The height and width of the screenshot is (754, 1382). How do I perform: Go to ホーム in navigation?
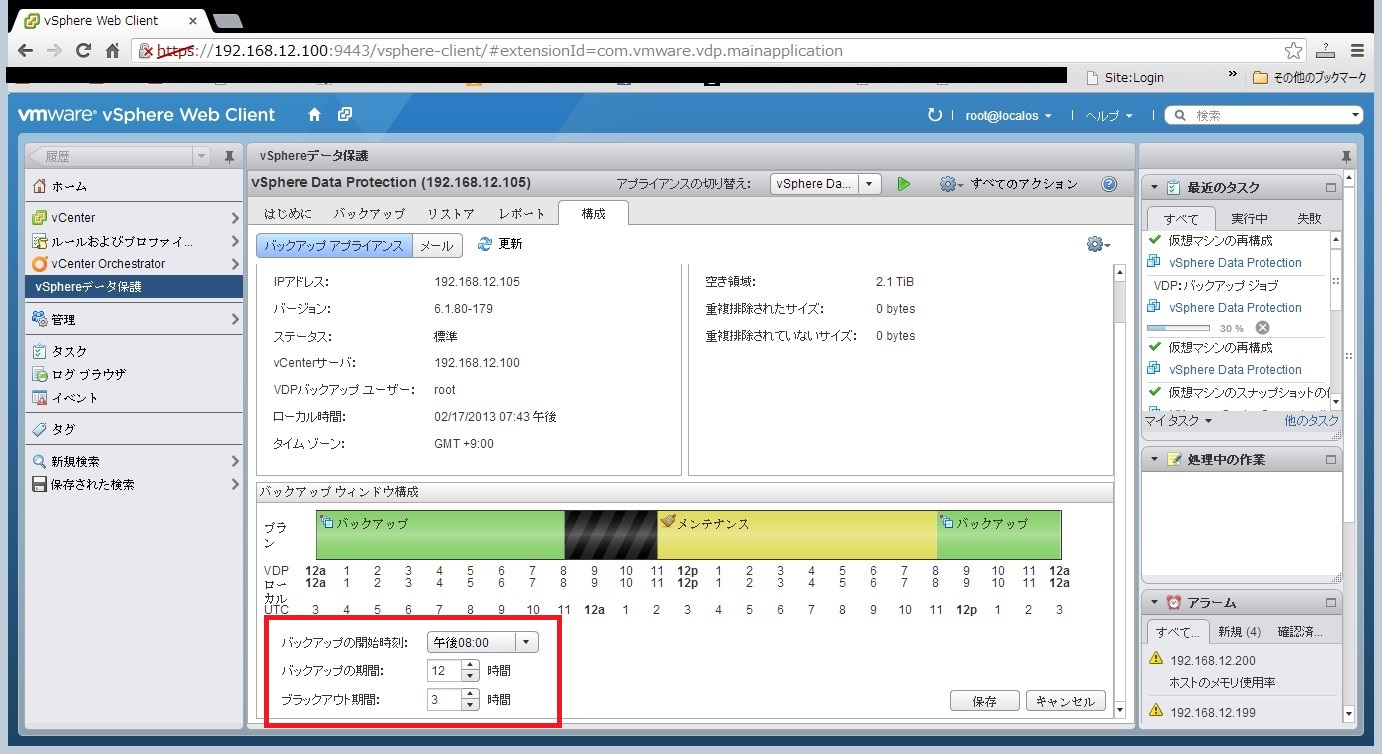[x=134, y=186]
